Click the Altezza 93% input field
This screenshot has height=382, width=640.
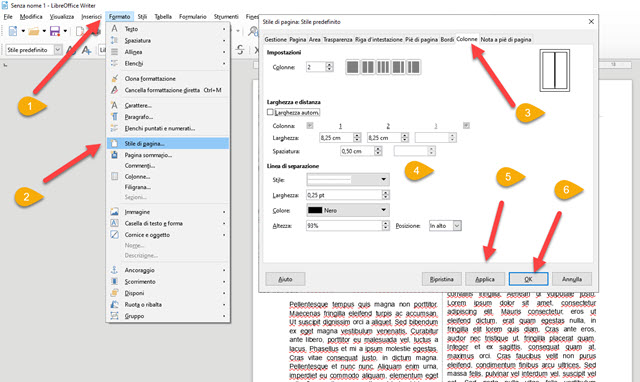344,225
